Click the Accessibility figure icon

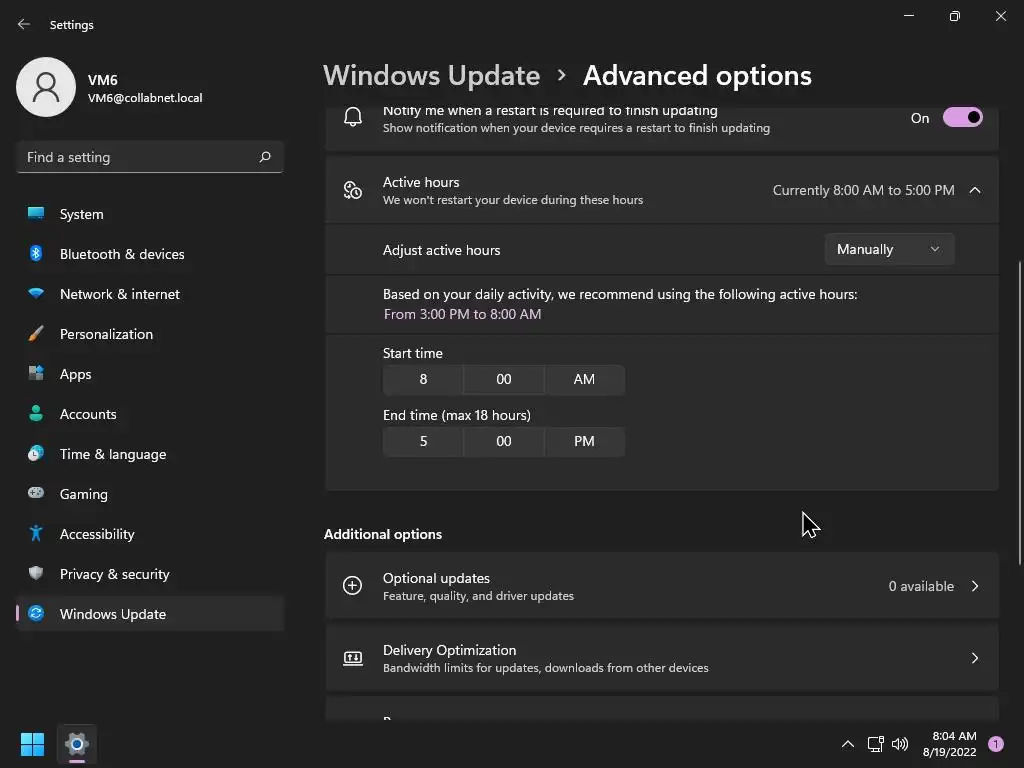(x=36, y=534)
